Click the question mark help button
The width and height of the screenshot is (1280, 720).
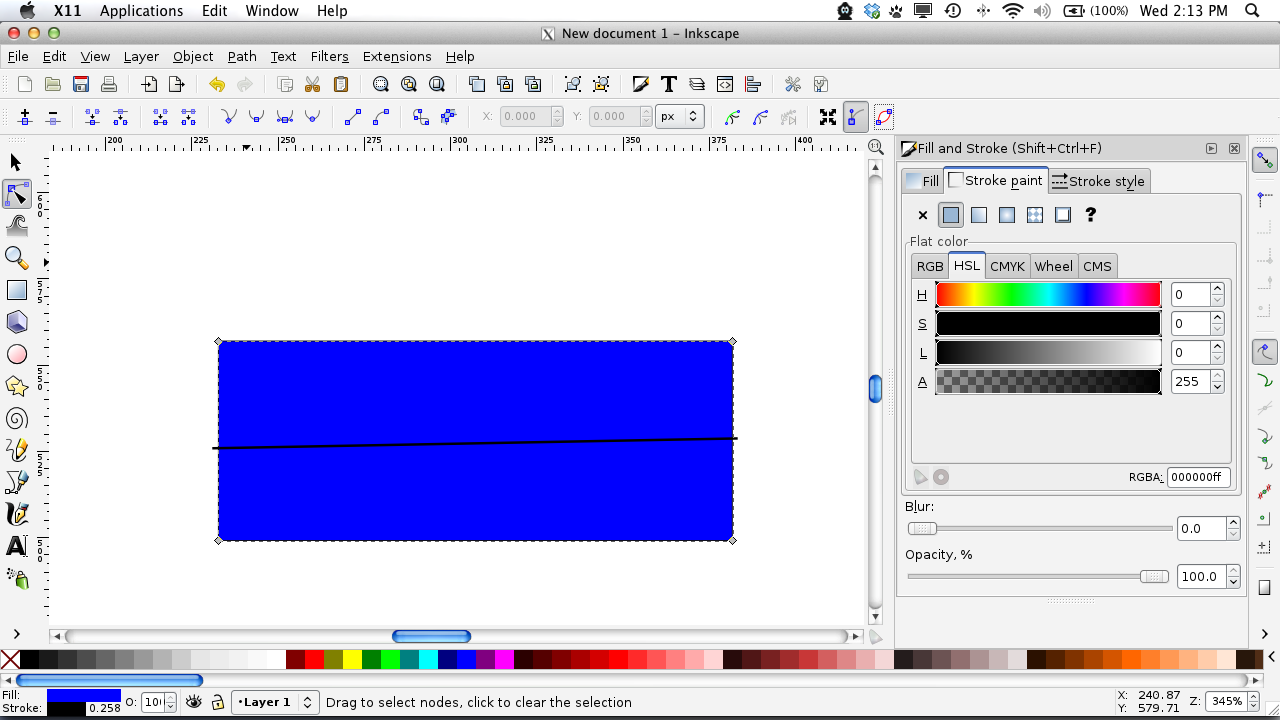click(x=1090, y=215)
